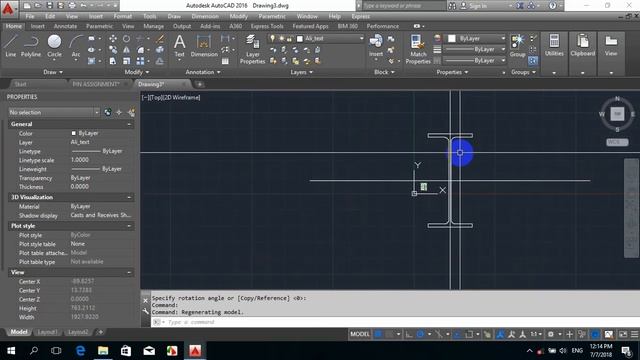Click the Start tab
The width and height of the screenshot is (640, 360).
pos(20,84)
